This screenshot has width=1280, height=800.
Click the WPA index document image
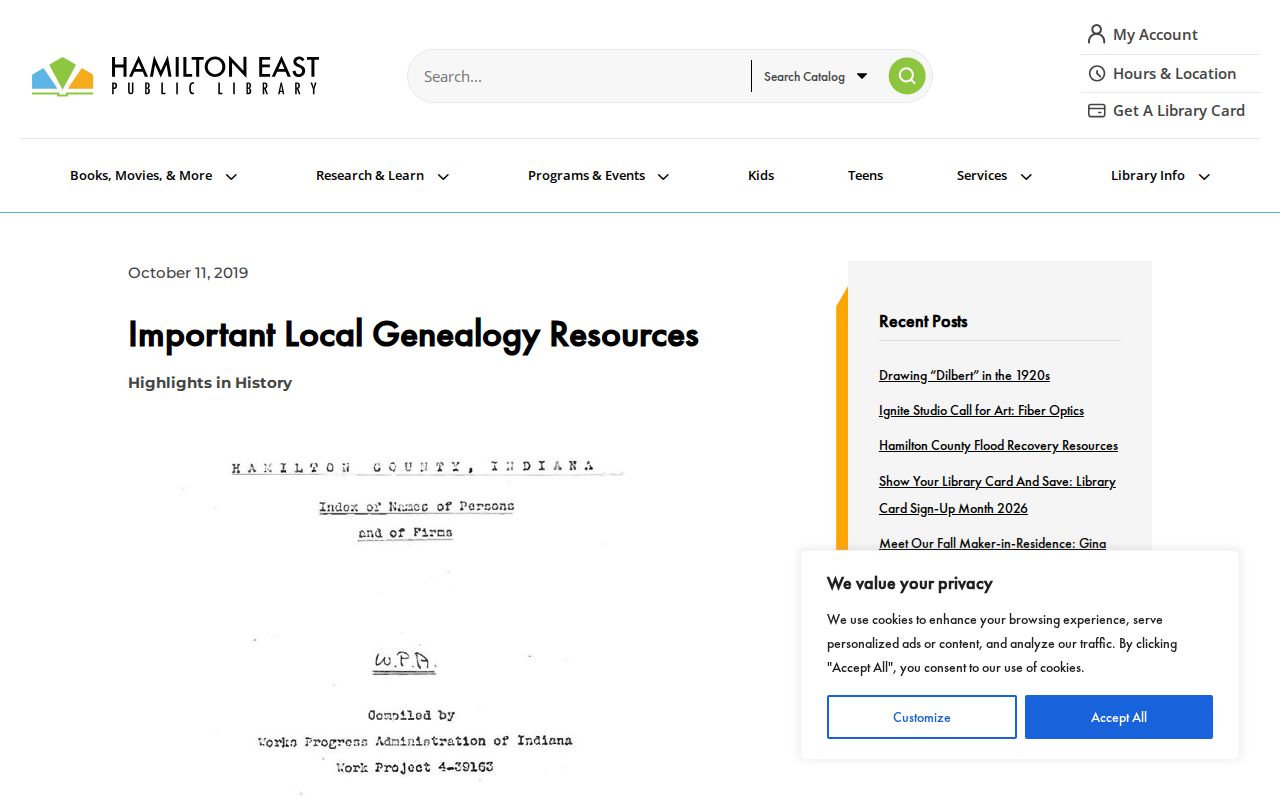415,615
